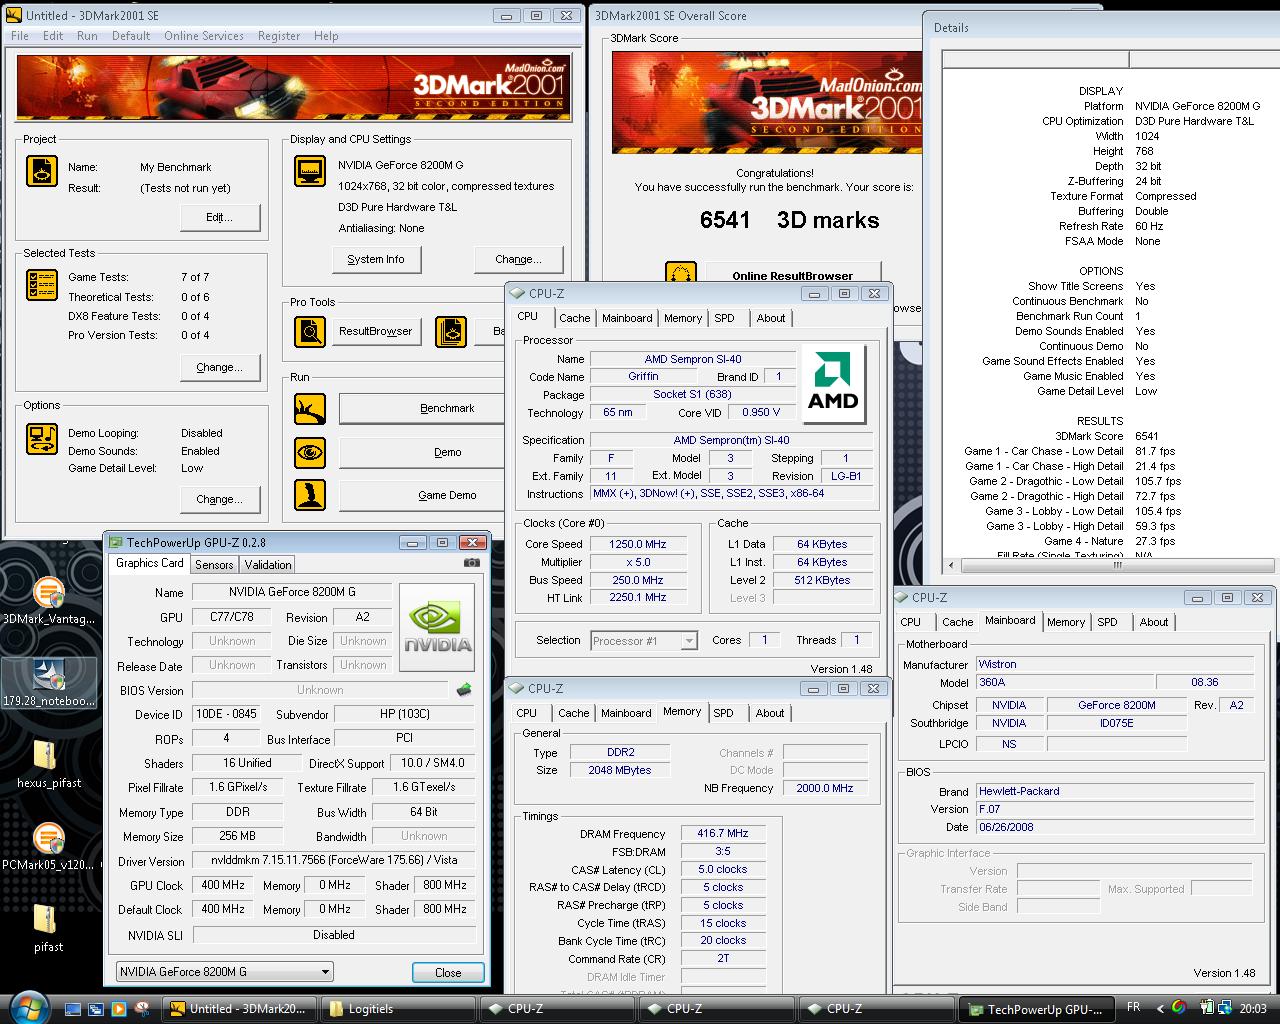Switch to Sensors tab in GPU-Z

[x=214, y=564]
